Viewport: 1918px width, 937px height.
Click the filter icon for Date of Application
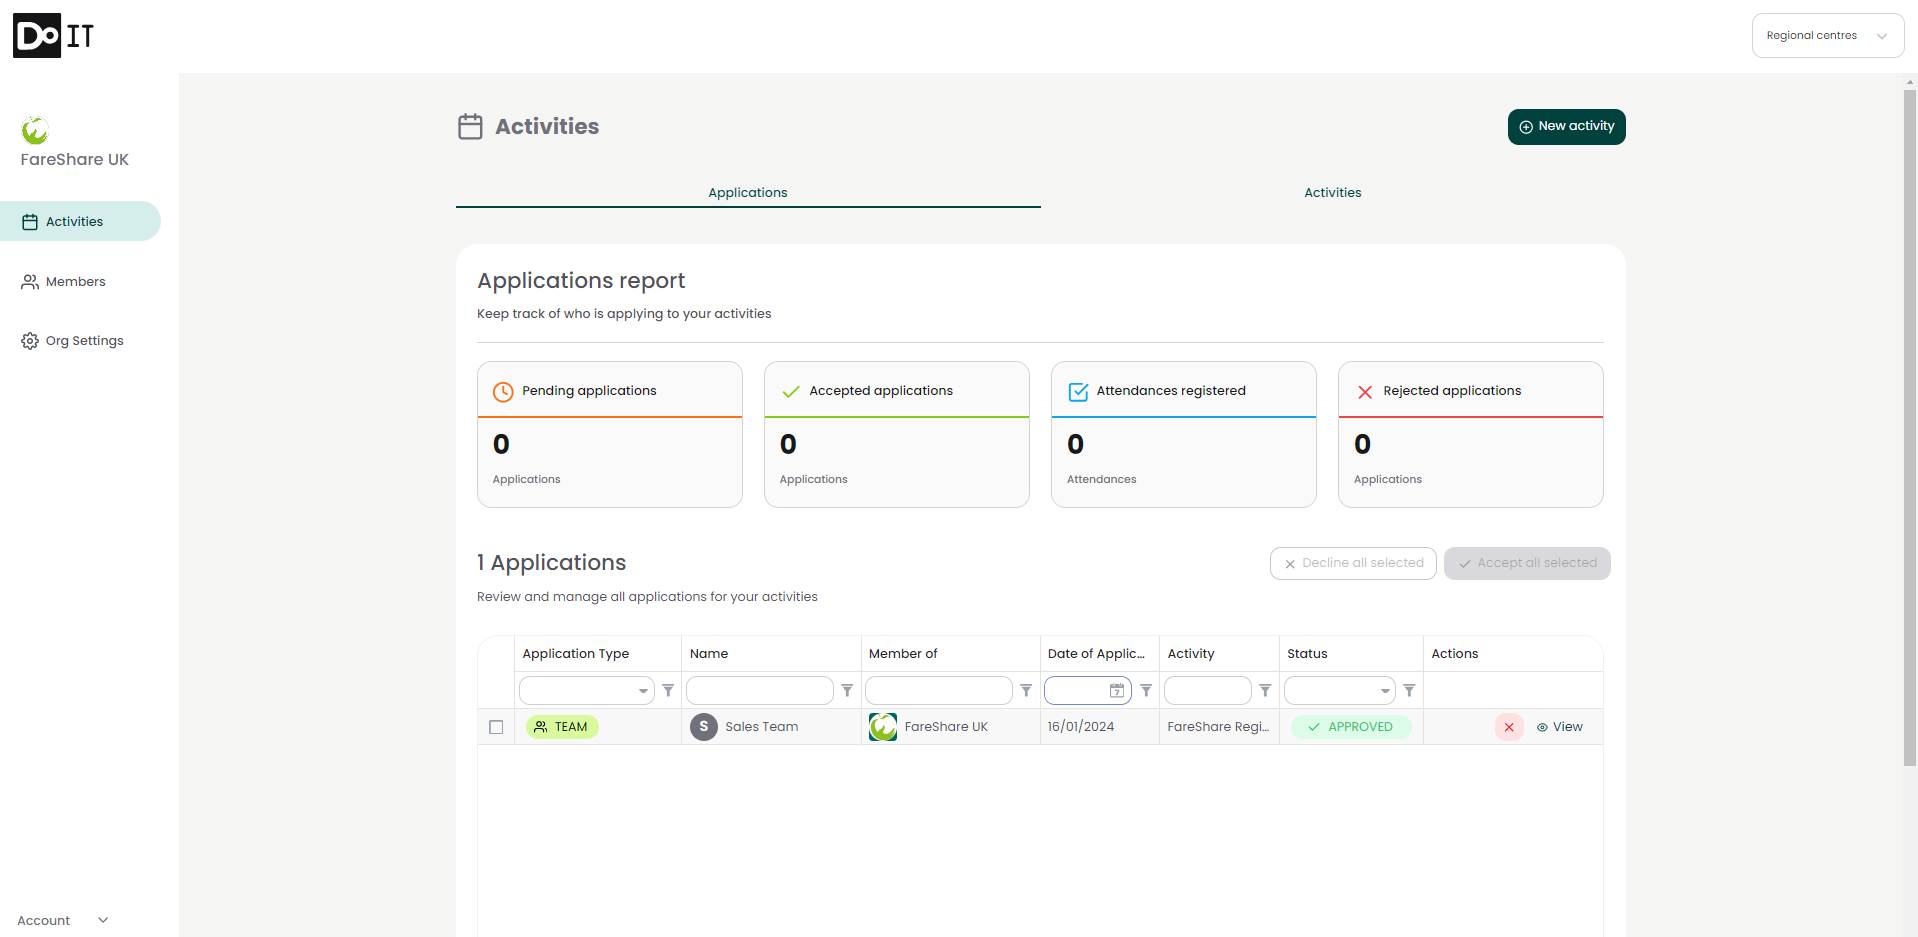[1146, 691]
